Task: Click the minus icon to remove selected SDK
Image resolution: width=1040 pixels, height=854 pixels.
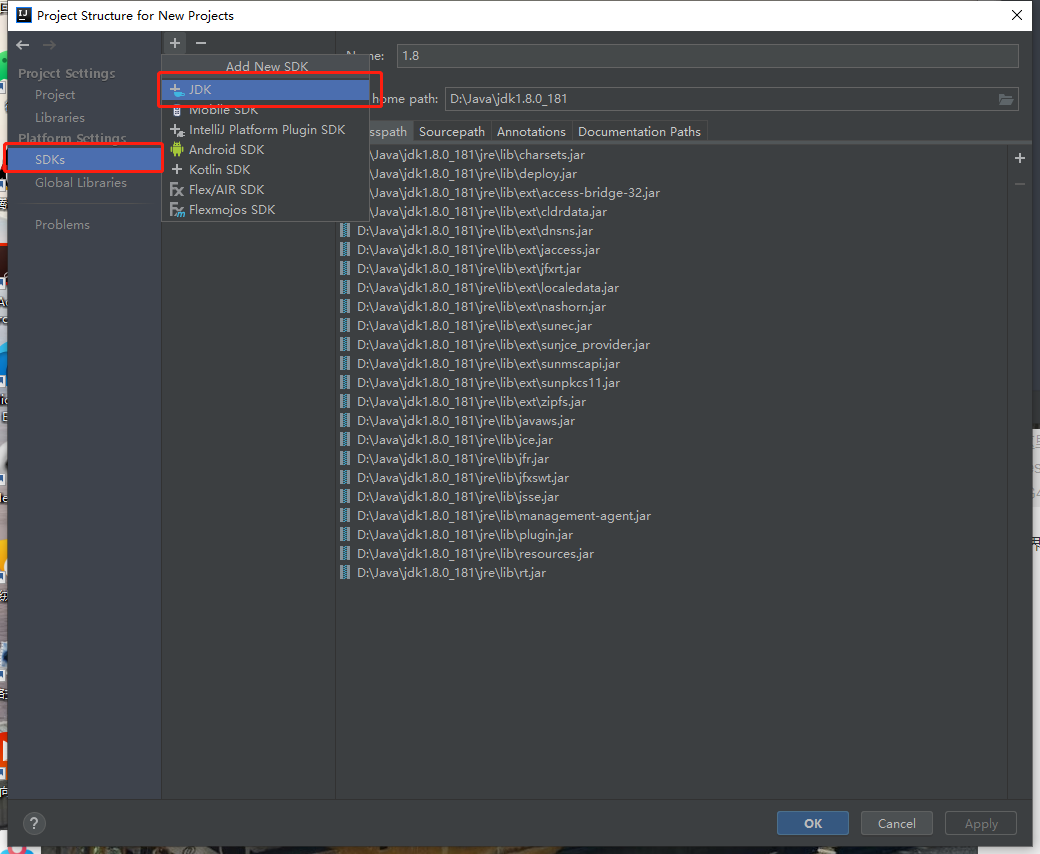Action: pyautogui.click(x=200, y=43)
